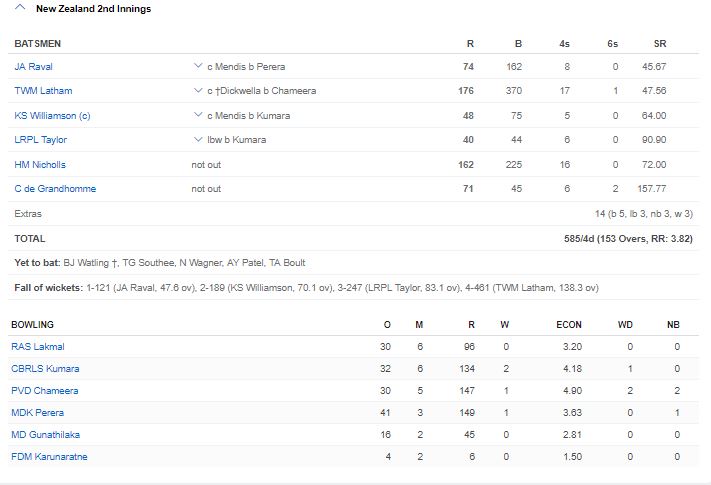Screen dimensions: 711x485
Task: Open JA Raval's player profile
Action: pos(33,67)
